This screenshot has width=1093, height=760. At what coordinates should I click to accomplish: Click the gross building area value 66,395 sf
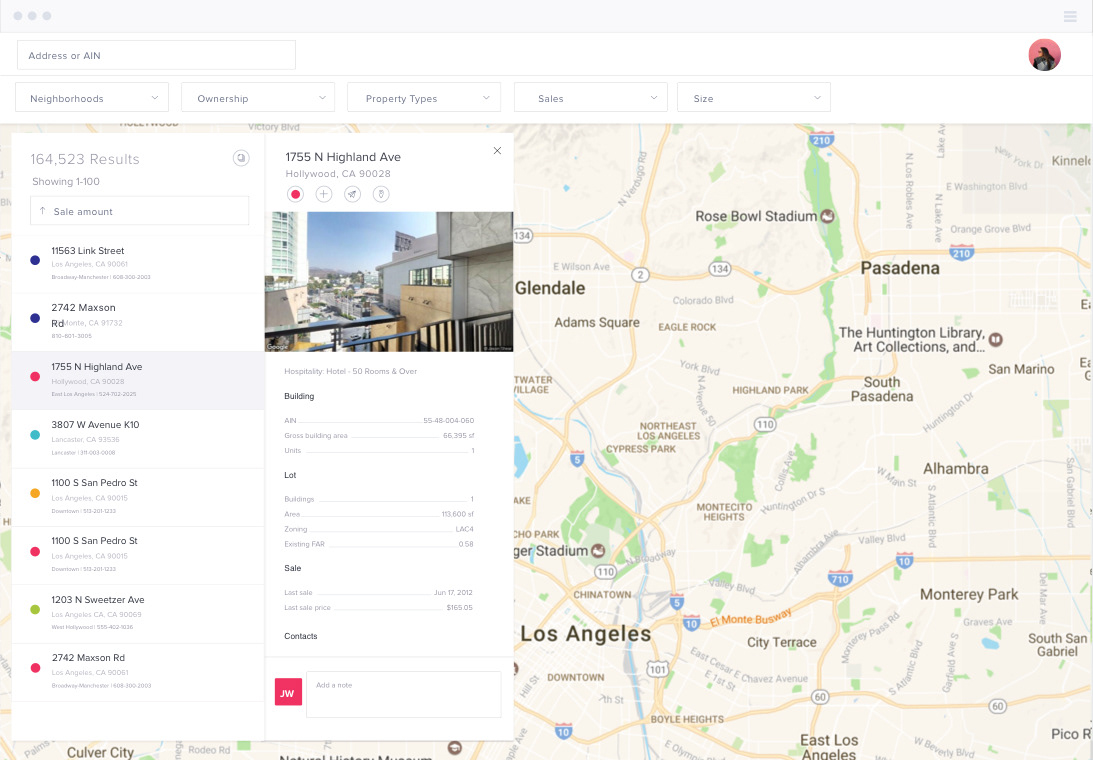click(459, 435)
